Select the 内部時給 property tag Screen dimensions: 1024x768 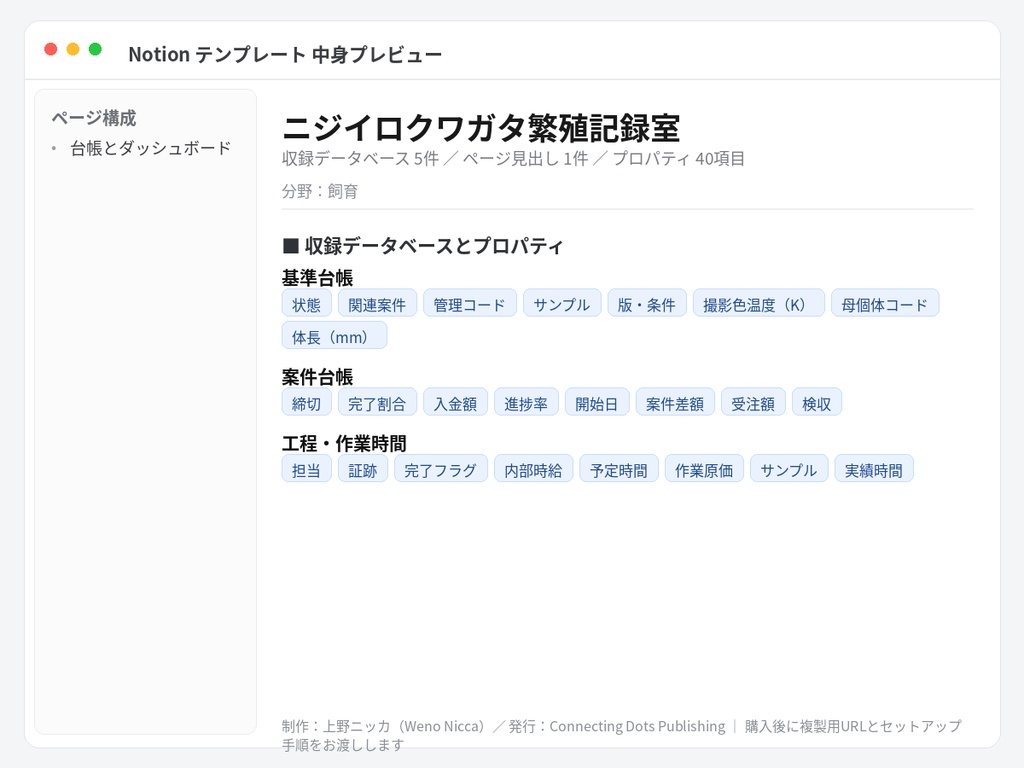[x=534, y=470]
